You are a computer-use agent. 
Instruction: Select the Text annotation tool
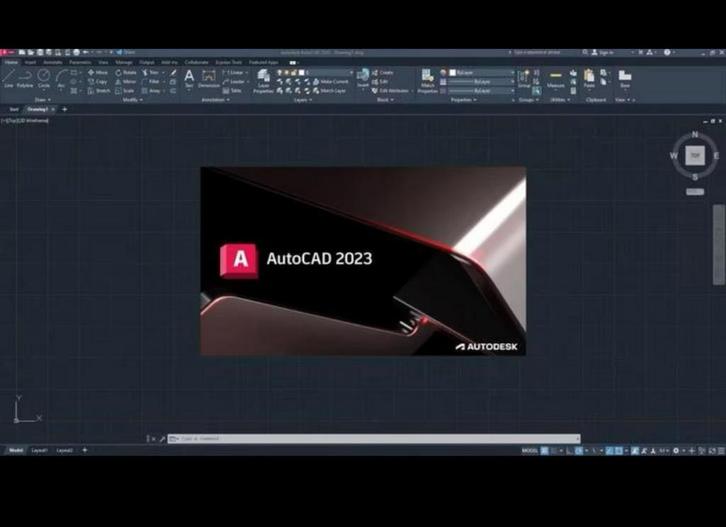[x=189, y=78]
